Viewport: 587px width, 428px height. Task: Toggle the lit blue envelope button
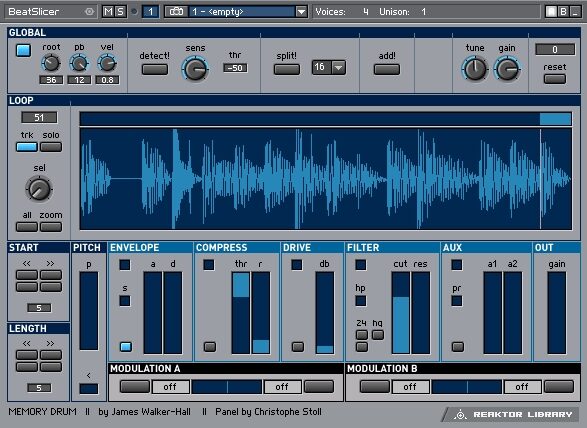point(126,347)
